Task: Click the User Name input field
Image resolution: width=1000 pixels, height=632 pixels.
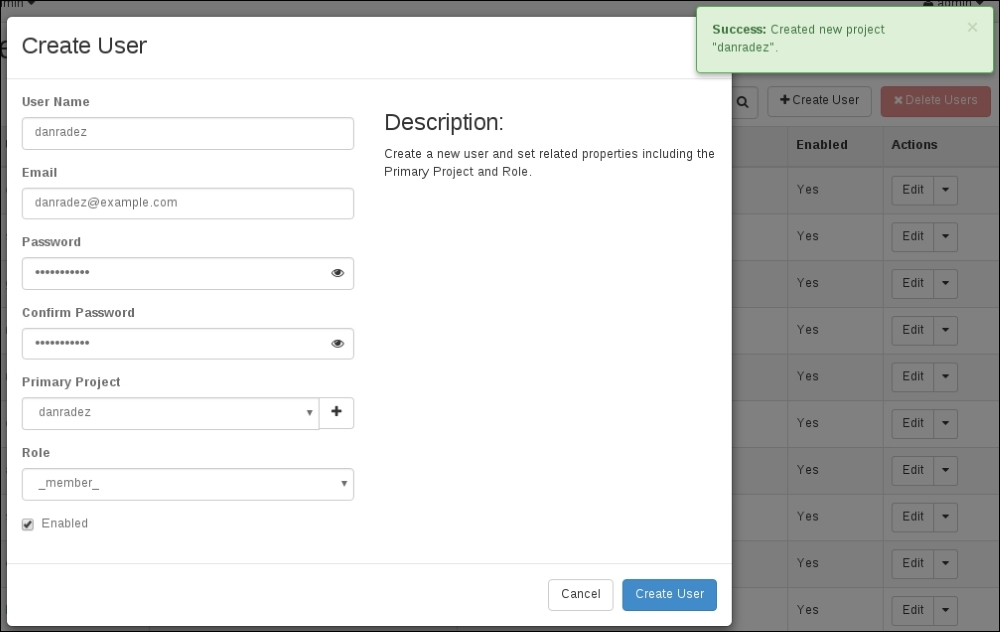Action: point(188,133)
